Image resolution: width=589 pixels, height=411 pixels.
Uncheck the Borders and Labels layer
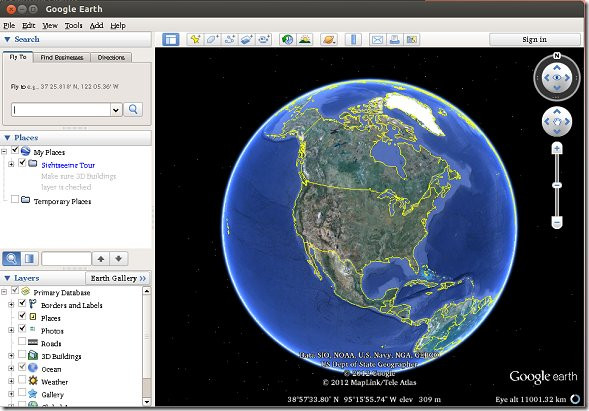tap(22, 303)
